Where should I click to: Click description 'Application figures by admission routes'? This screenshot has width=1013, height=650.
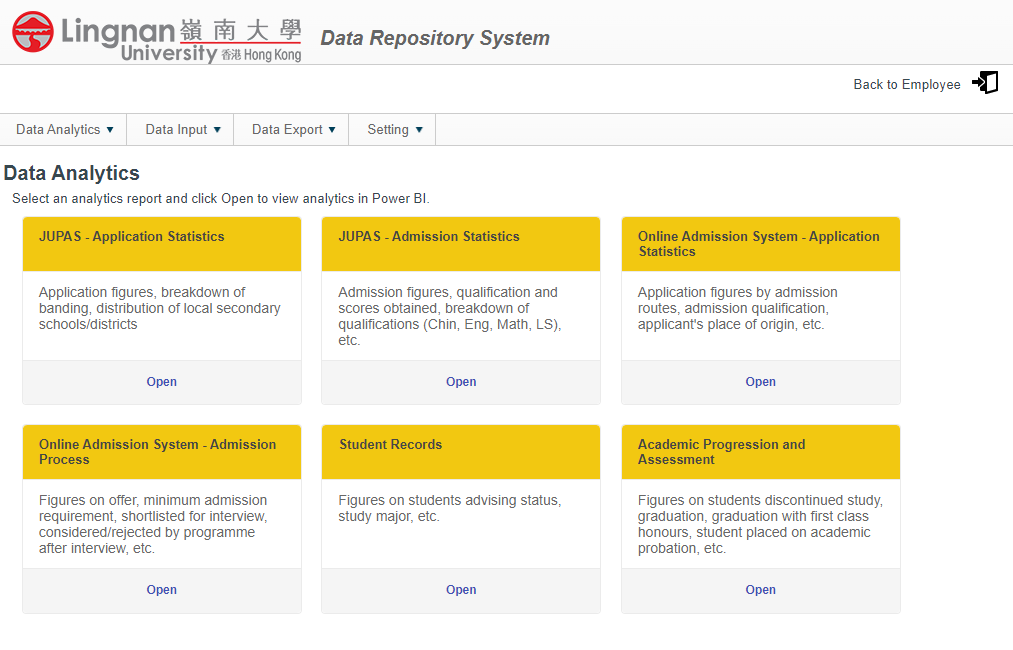pos(738,308)
